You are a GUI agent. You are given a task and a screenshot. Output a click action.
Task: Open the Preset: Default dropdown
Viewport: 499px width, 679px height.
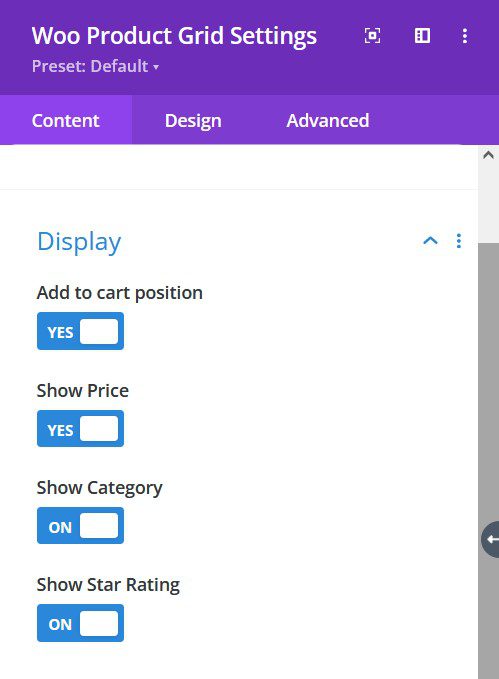[95, 66]
